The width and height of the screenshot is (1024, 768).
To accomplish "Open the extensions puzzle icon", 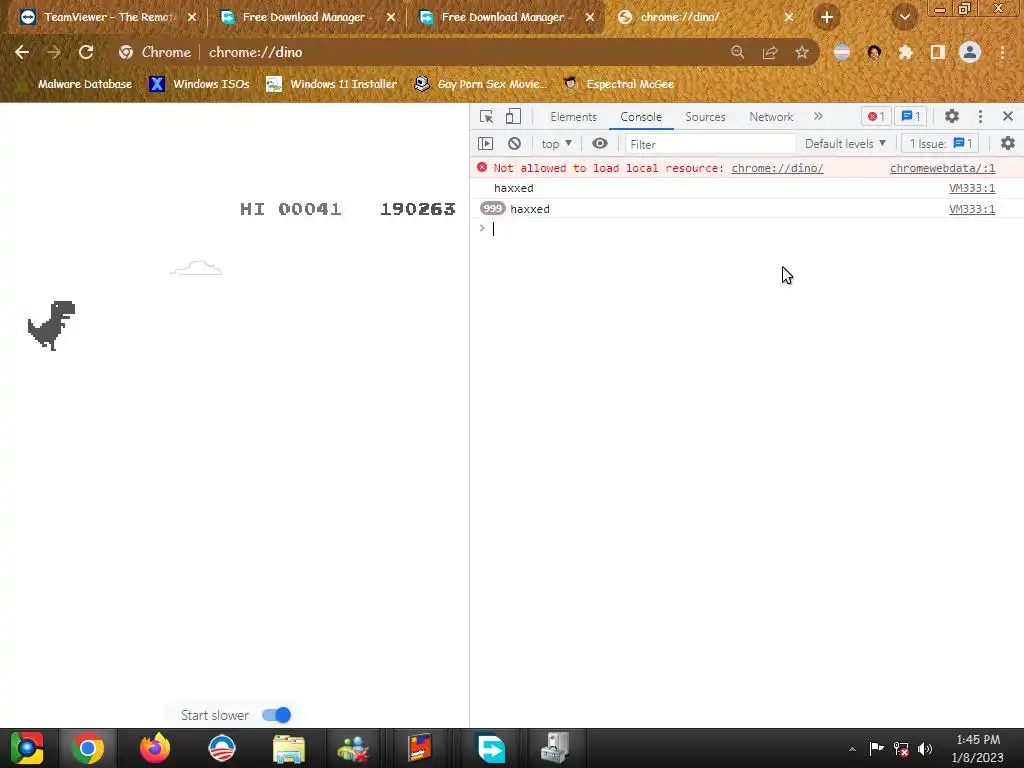I will [905, 52].
